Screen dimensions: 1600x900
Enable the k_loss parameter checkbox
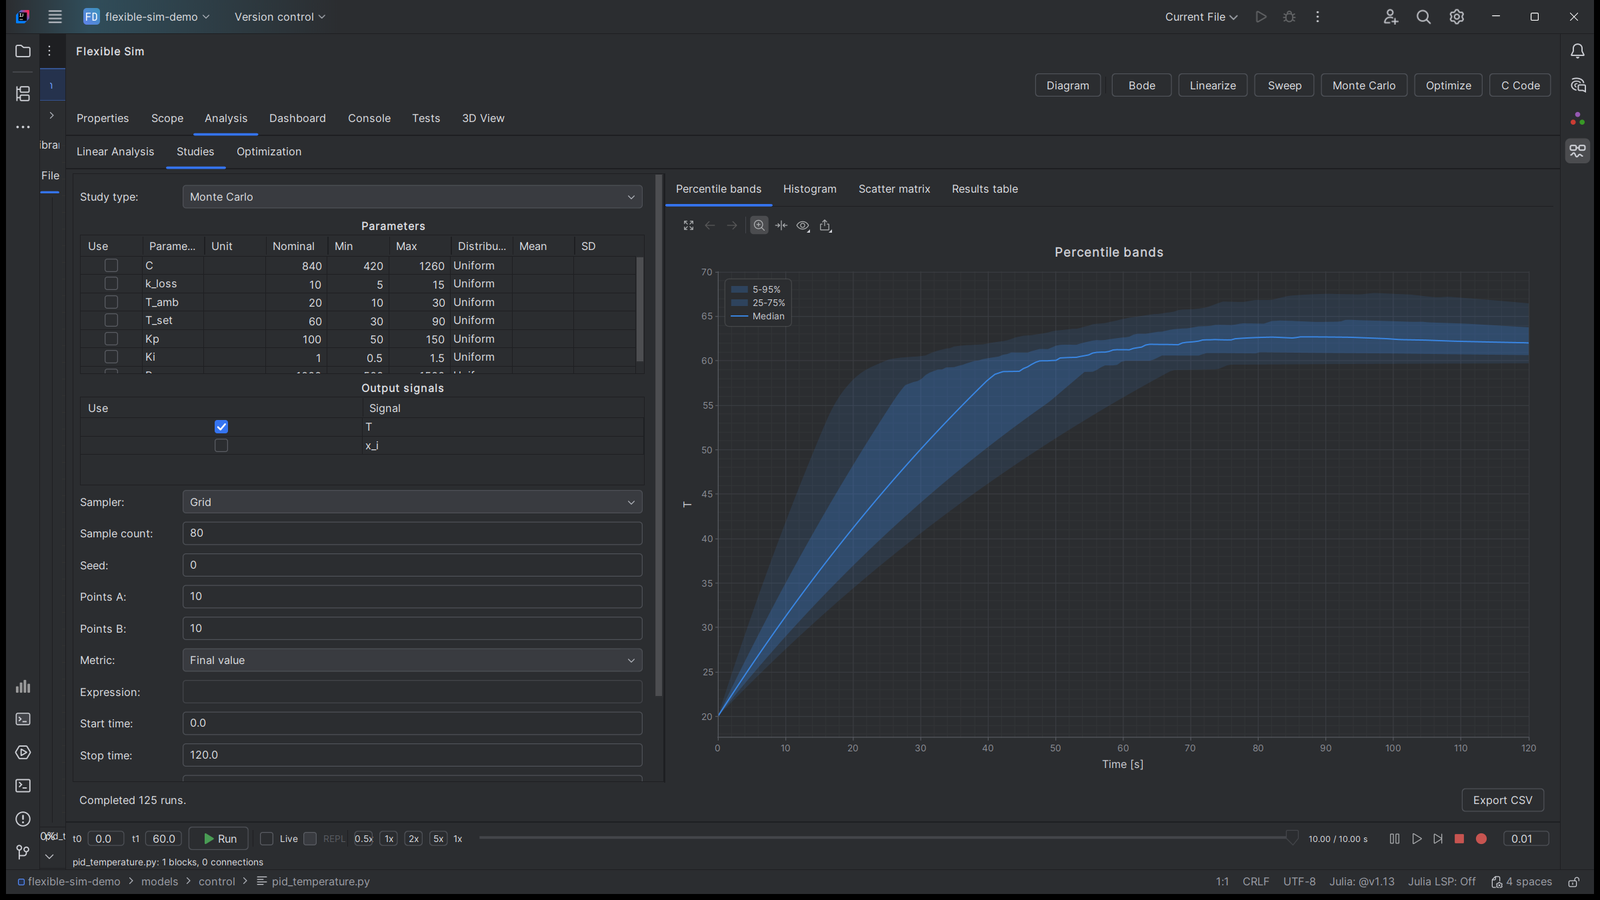[x=111, y=284]
